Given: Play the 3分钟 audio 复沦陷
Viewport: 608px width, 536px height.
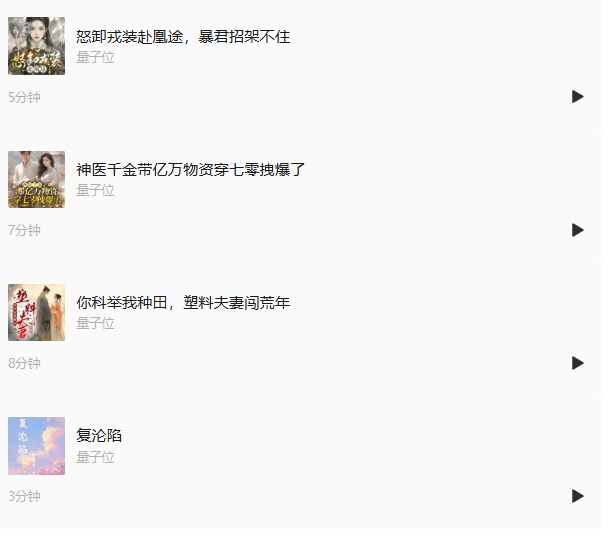Looking at the screenshot, I should pyautogui.click(x=577, y=496).
